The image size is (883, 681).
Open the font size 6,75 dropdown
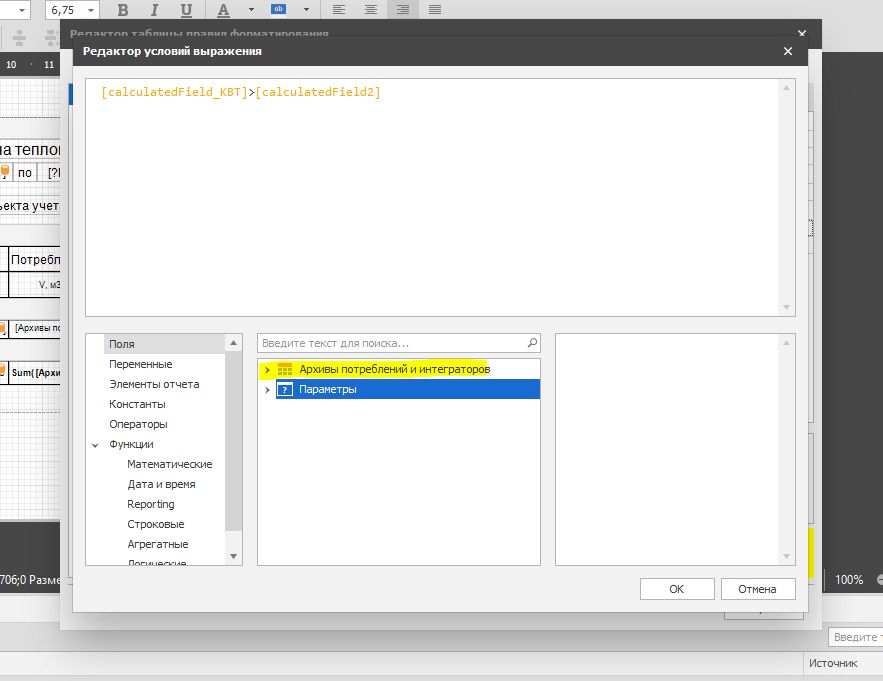[92, 10]
